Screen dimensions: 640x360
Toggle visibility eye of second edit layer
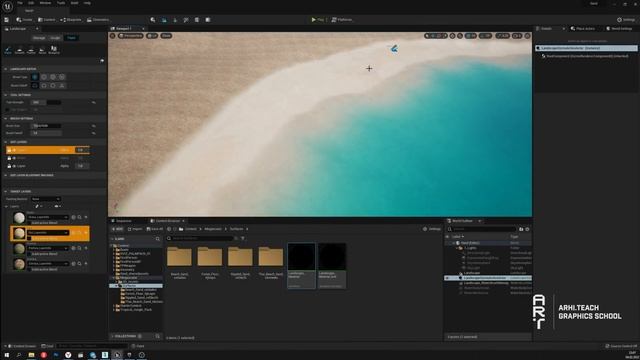click(x=14, y=158)
